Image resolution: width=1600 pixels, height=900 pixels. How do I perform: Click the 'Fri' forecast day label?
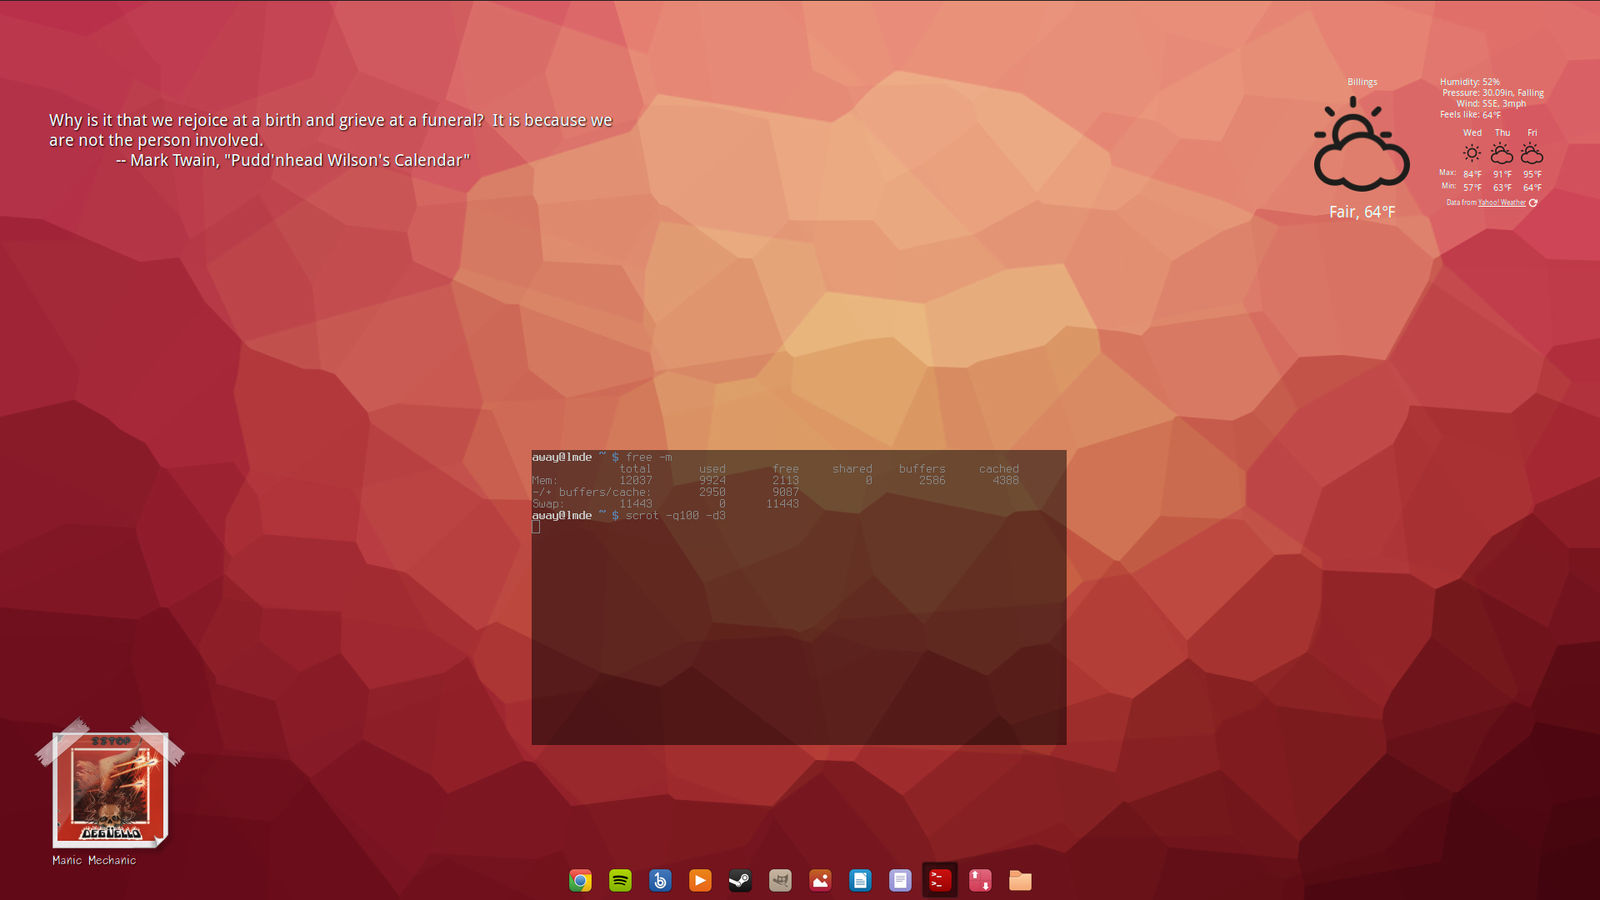pyautogui.click(x=1532, y=133)
